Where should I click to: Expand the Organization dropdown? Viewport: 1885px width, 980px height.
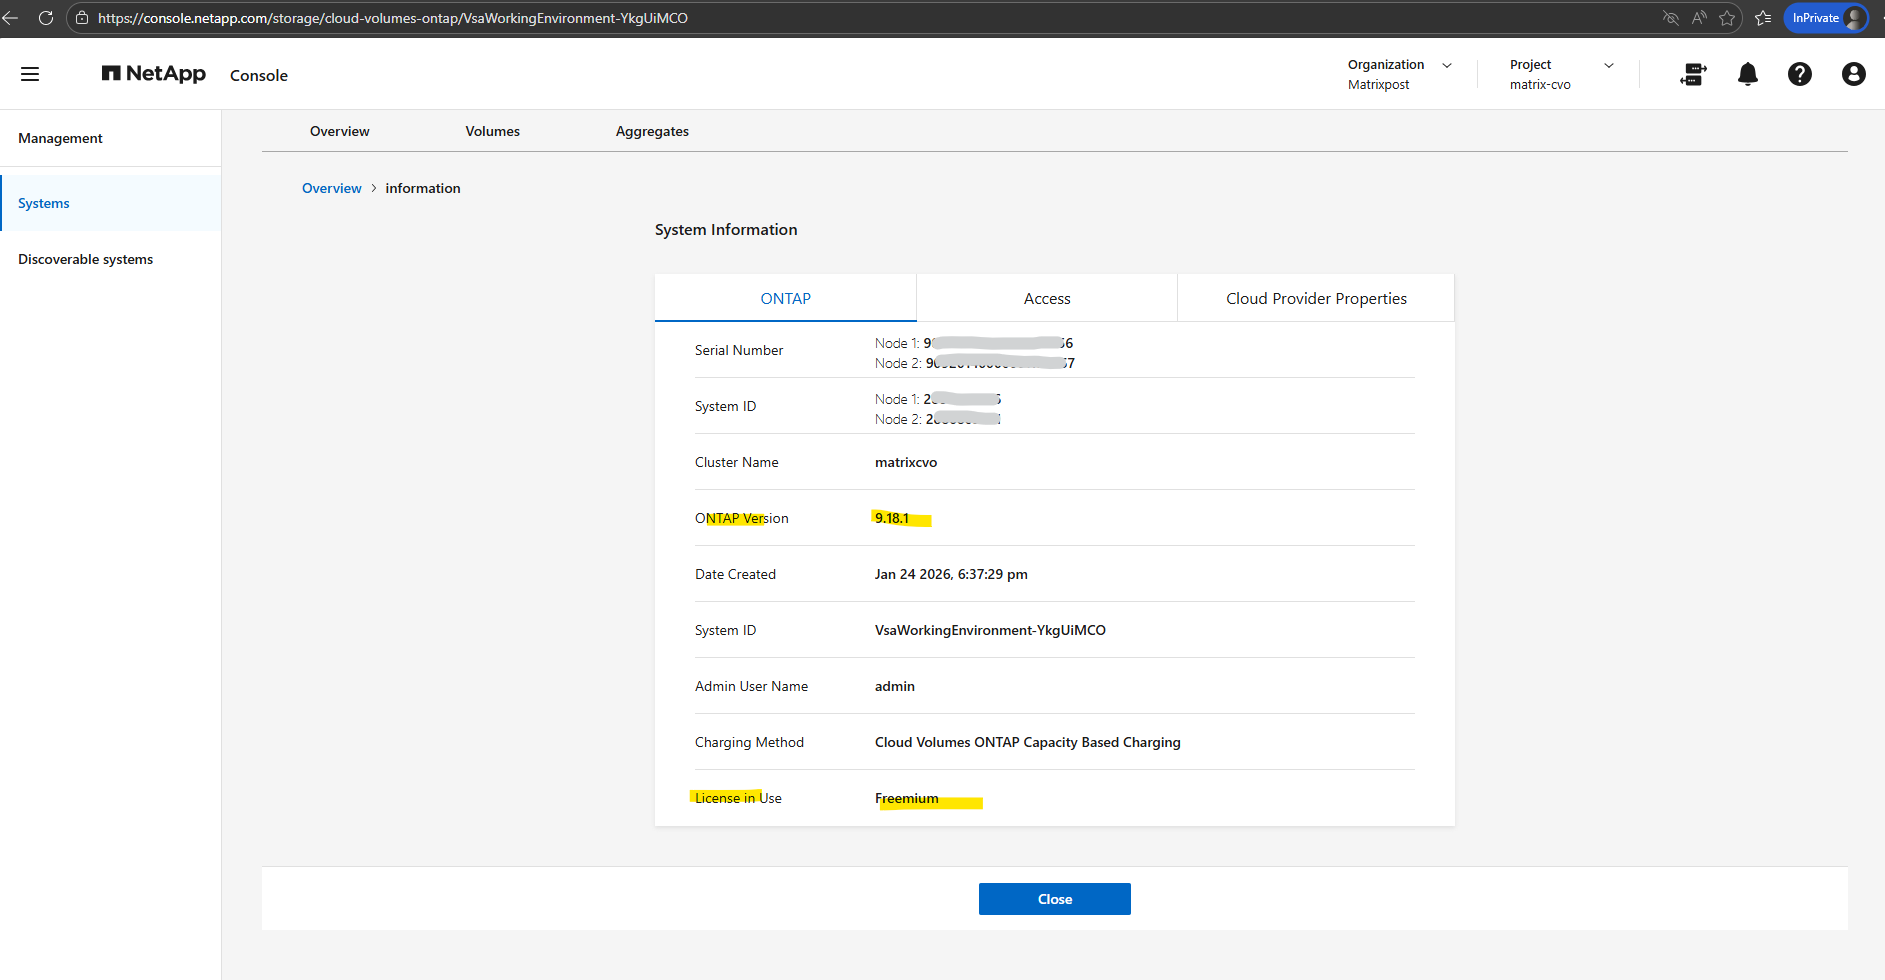(1399, 74)
